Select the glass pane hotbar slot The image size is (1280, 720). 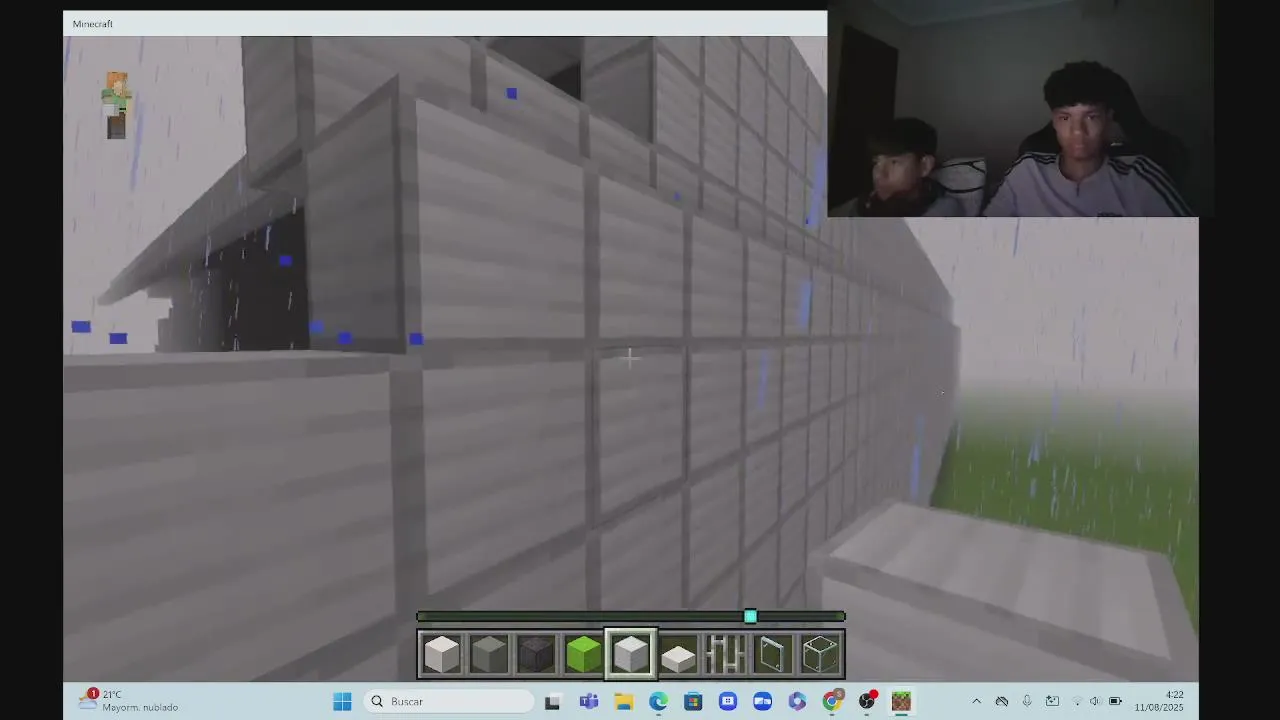773,655
